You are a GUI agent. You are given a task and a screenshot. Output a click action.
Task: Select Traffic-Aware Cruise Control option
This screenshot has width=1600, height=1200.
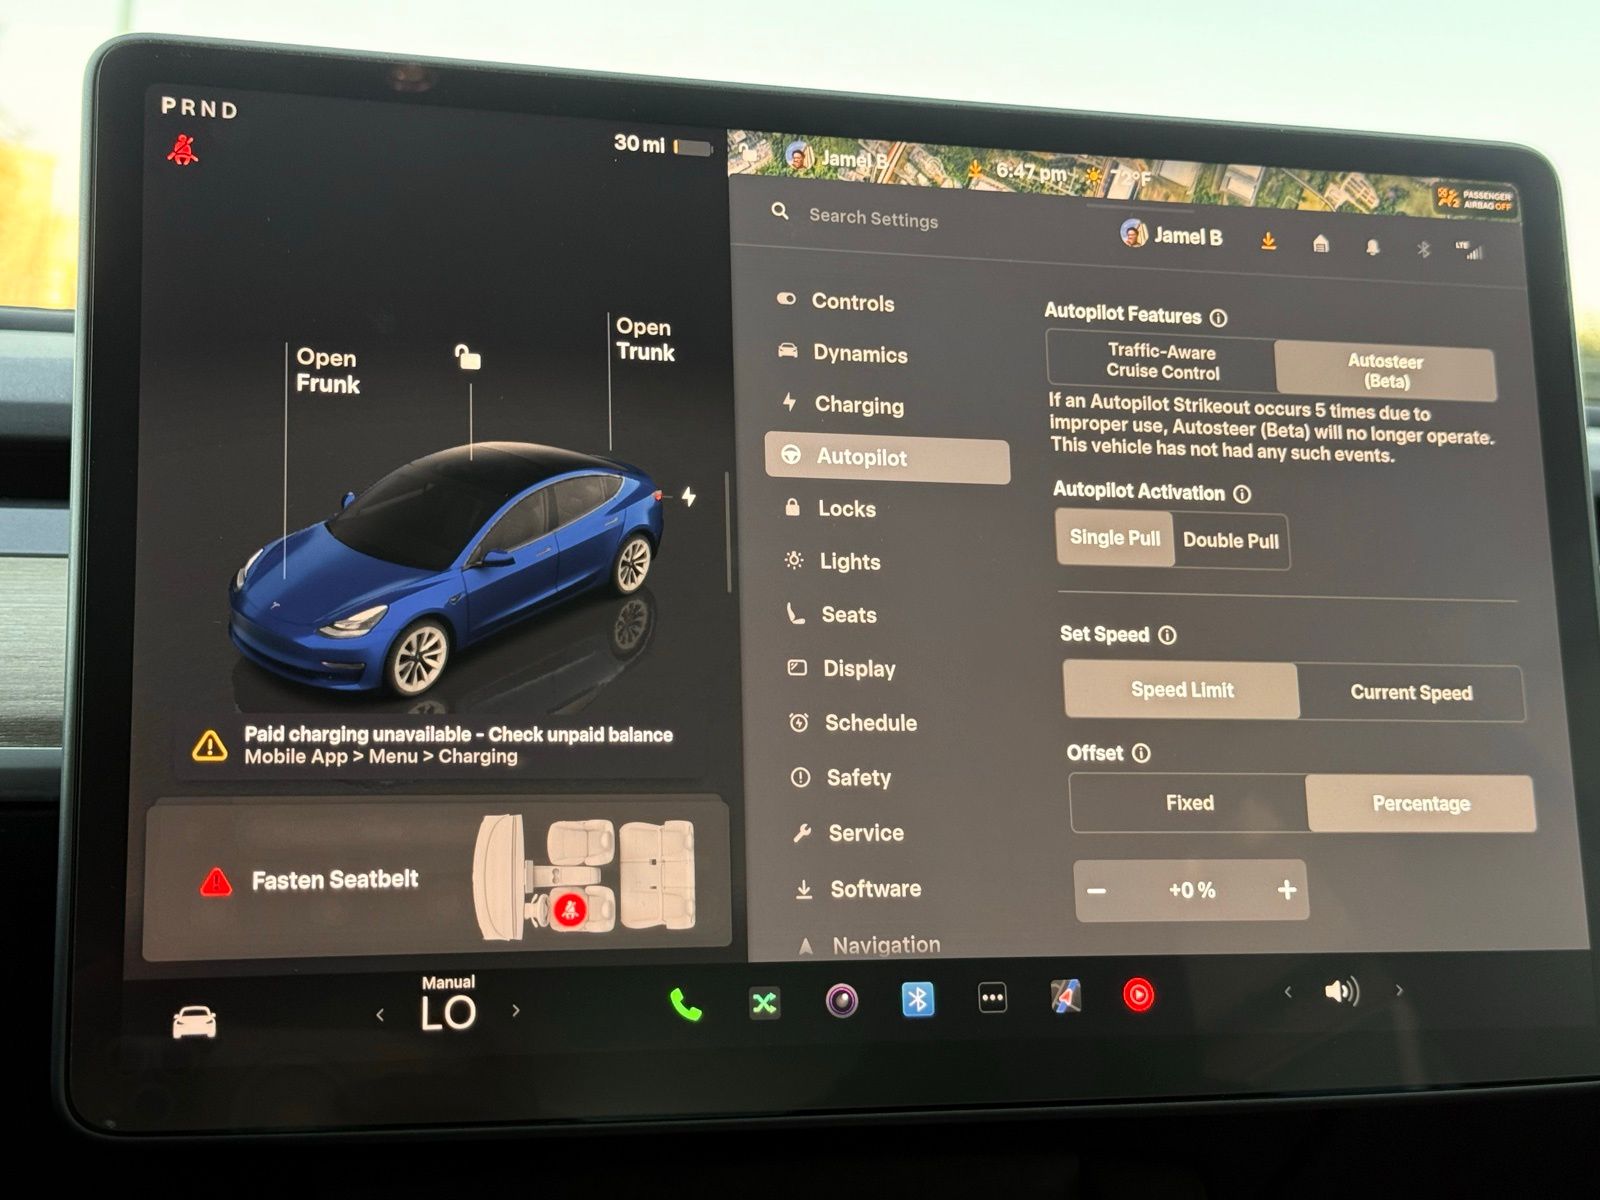tap(1161, 361)
